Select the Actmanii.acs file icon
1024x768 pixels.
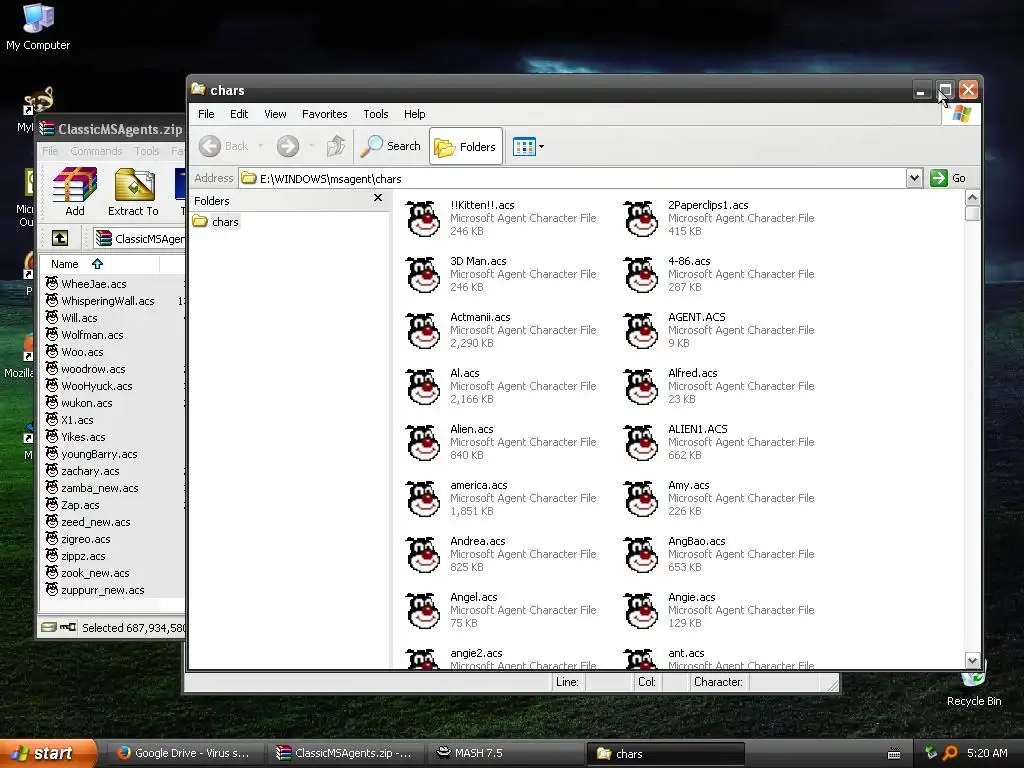pos(423,330)
